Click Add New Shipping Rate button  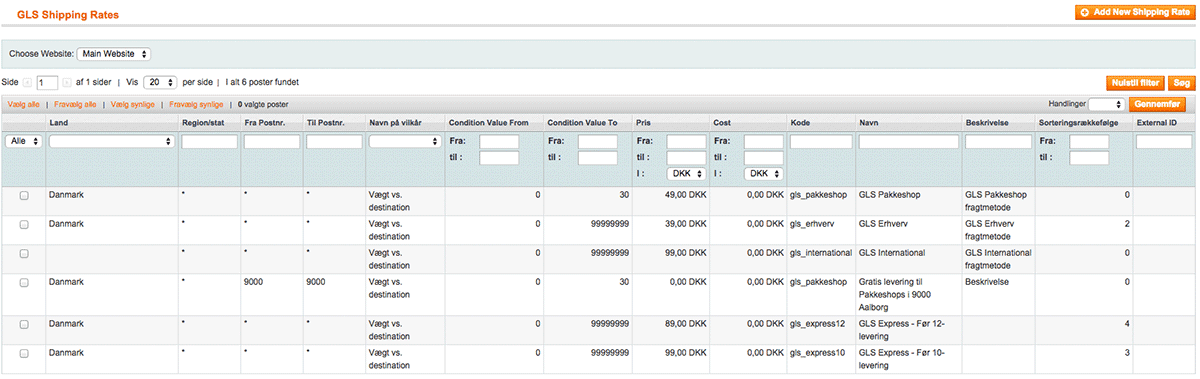pos(1134,12)
